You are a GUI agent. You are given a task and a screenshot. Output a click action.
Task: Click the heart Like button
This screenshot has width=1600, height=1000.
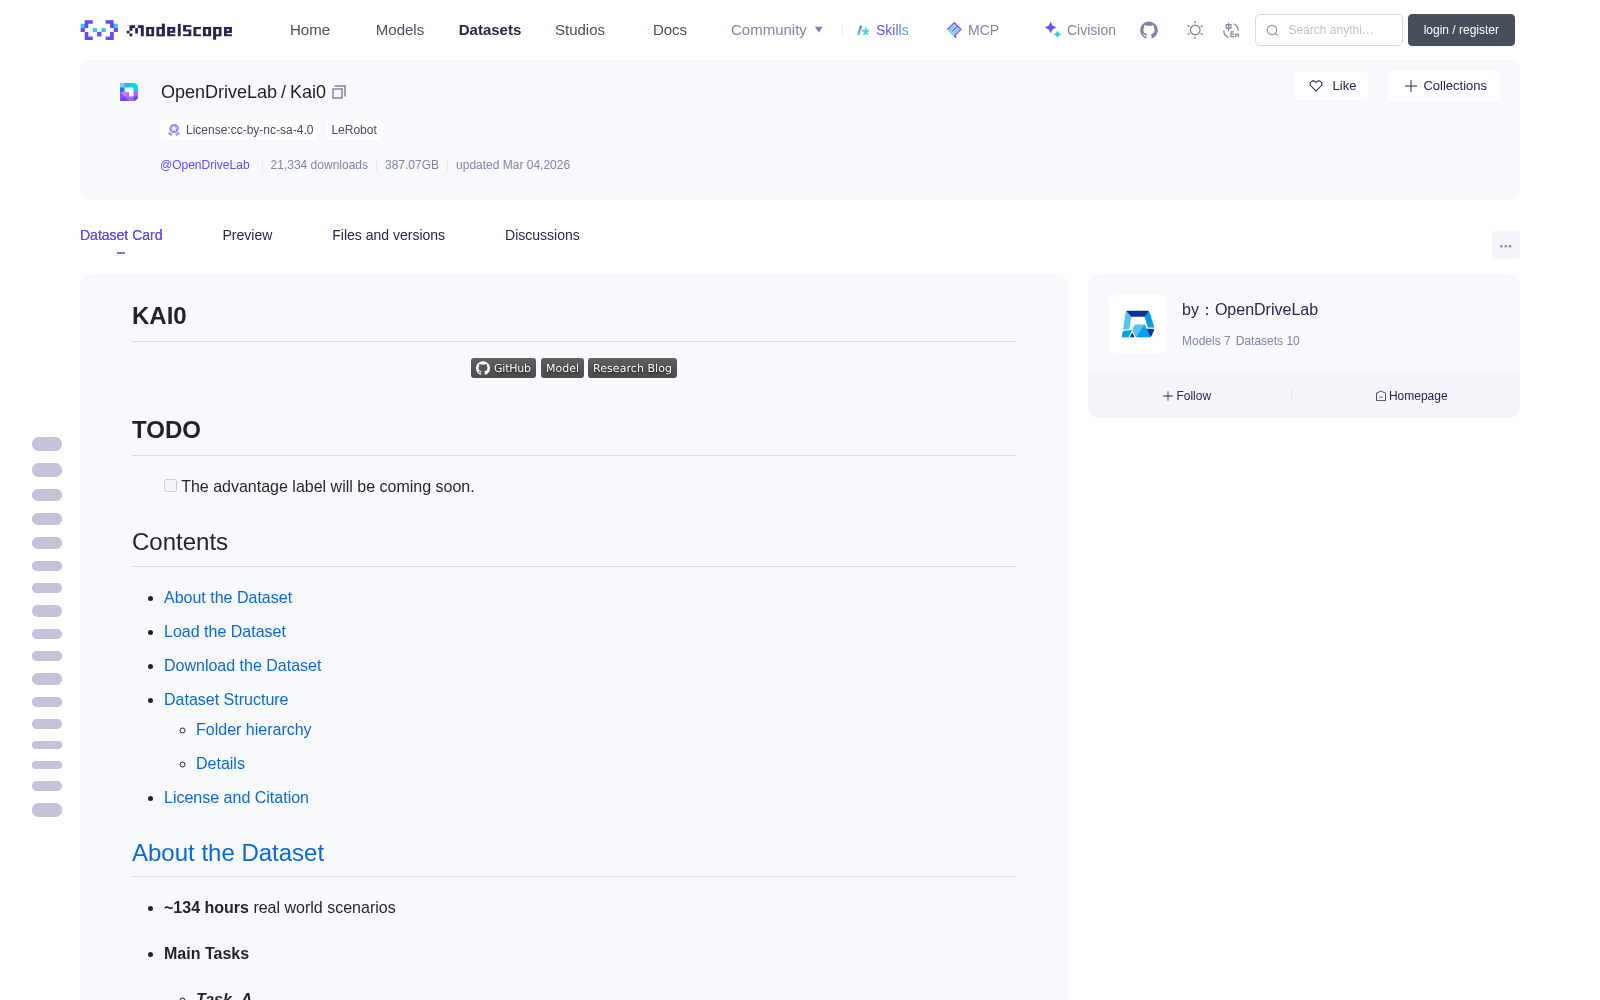[1331, 86]
